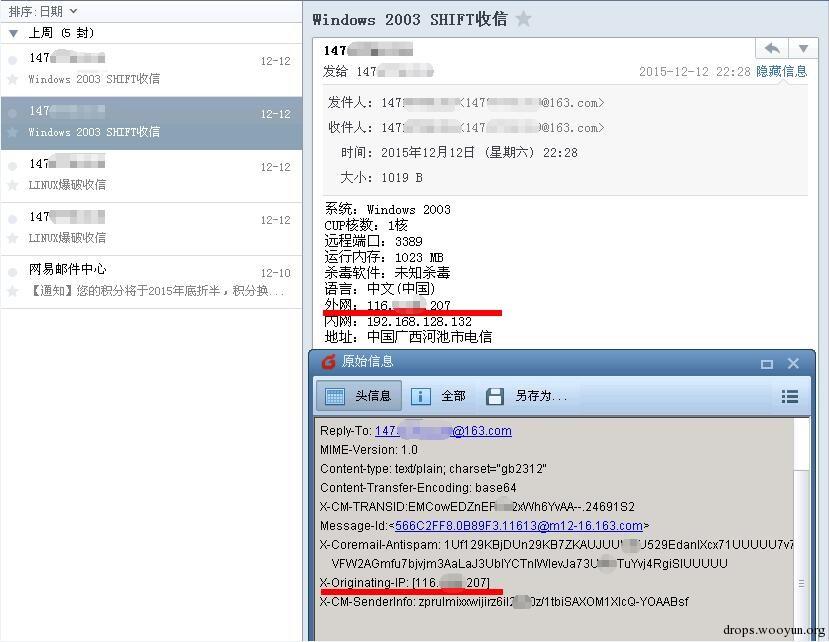829x642 pixels.
Task: Click the floppy disk save icon
Action: pos(494,396)
